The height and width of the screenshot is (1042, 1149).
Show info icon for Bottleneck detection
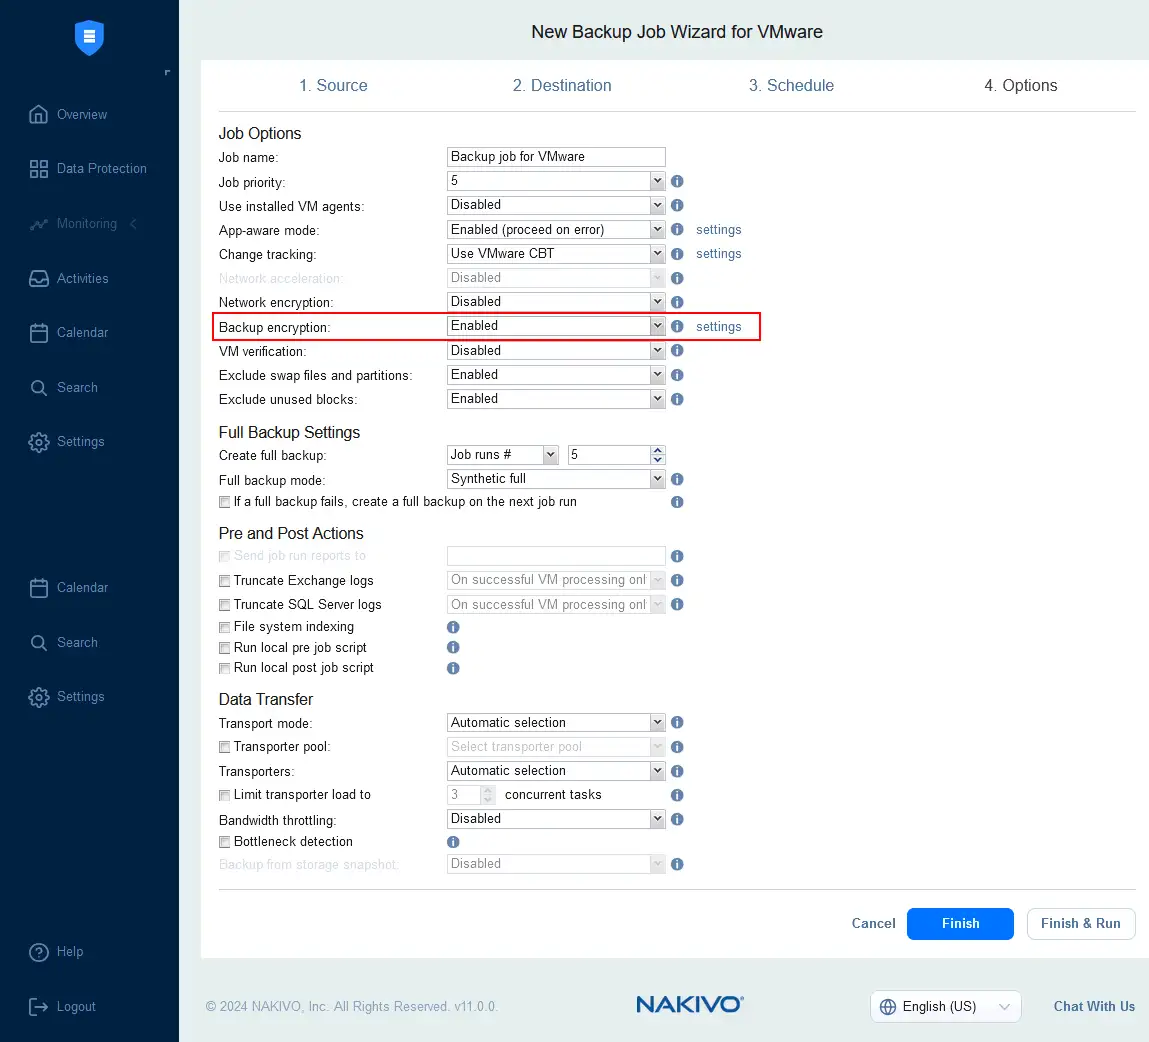pyautogui.click(x=453, y=842)
